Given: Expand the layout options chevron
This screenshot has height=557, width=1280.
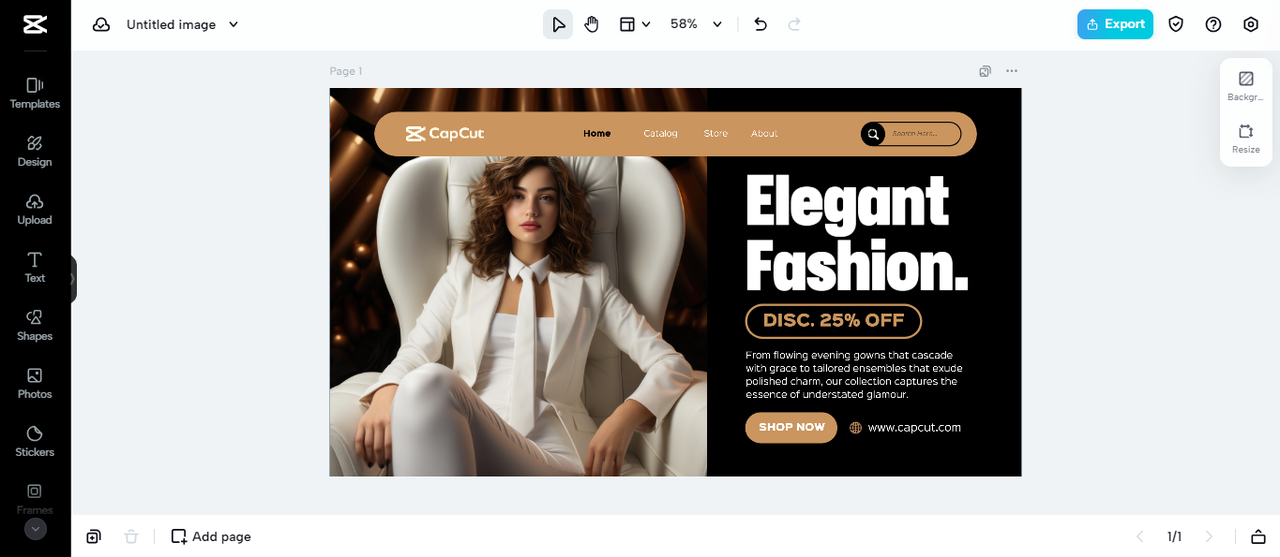Looking at the screenshot, I should coord(646,24).
